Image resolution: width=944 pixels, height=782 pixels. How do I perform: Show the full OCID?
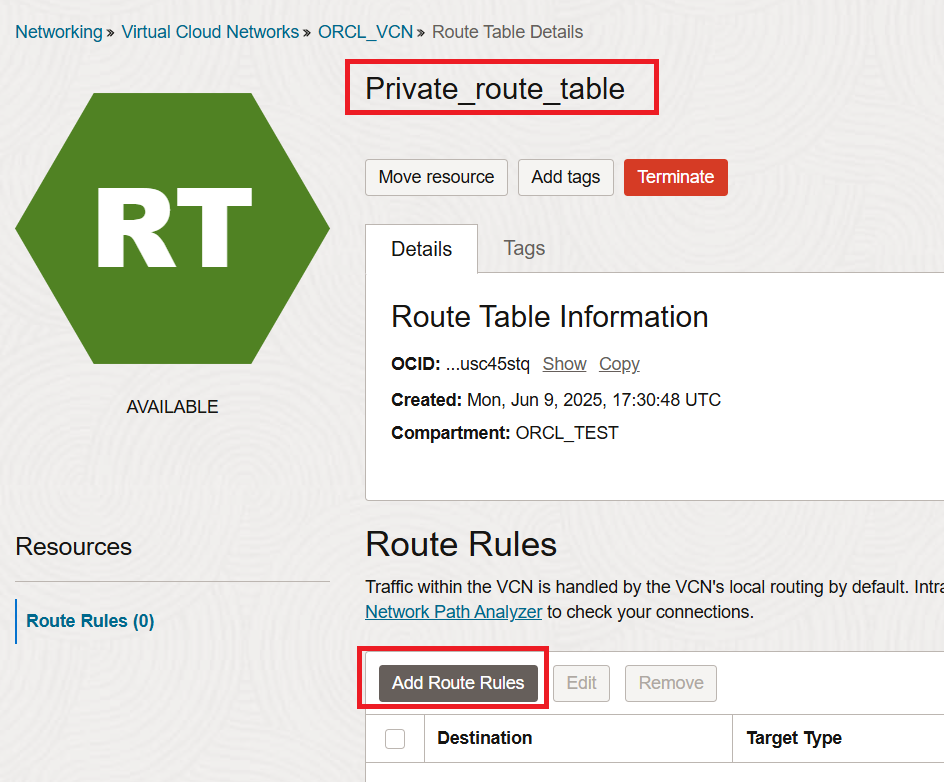click(564, 364)
